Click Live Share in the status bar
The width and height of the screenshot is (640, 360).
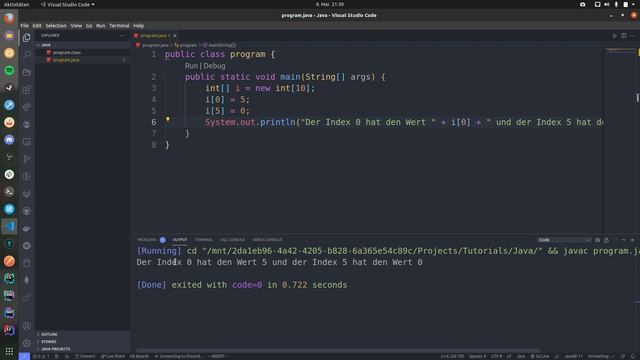coord(113,356)
